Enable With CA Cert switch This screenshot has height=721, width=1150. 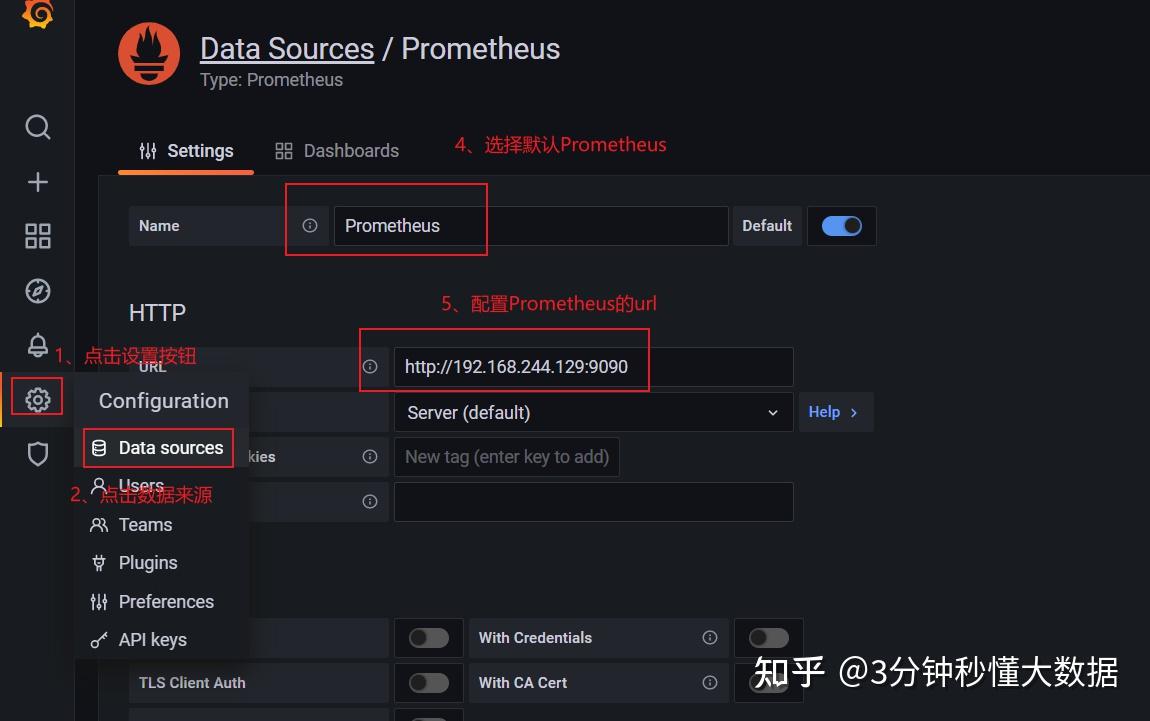click(768, 682)
